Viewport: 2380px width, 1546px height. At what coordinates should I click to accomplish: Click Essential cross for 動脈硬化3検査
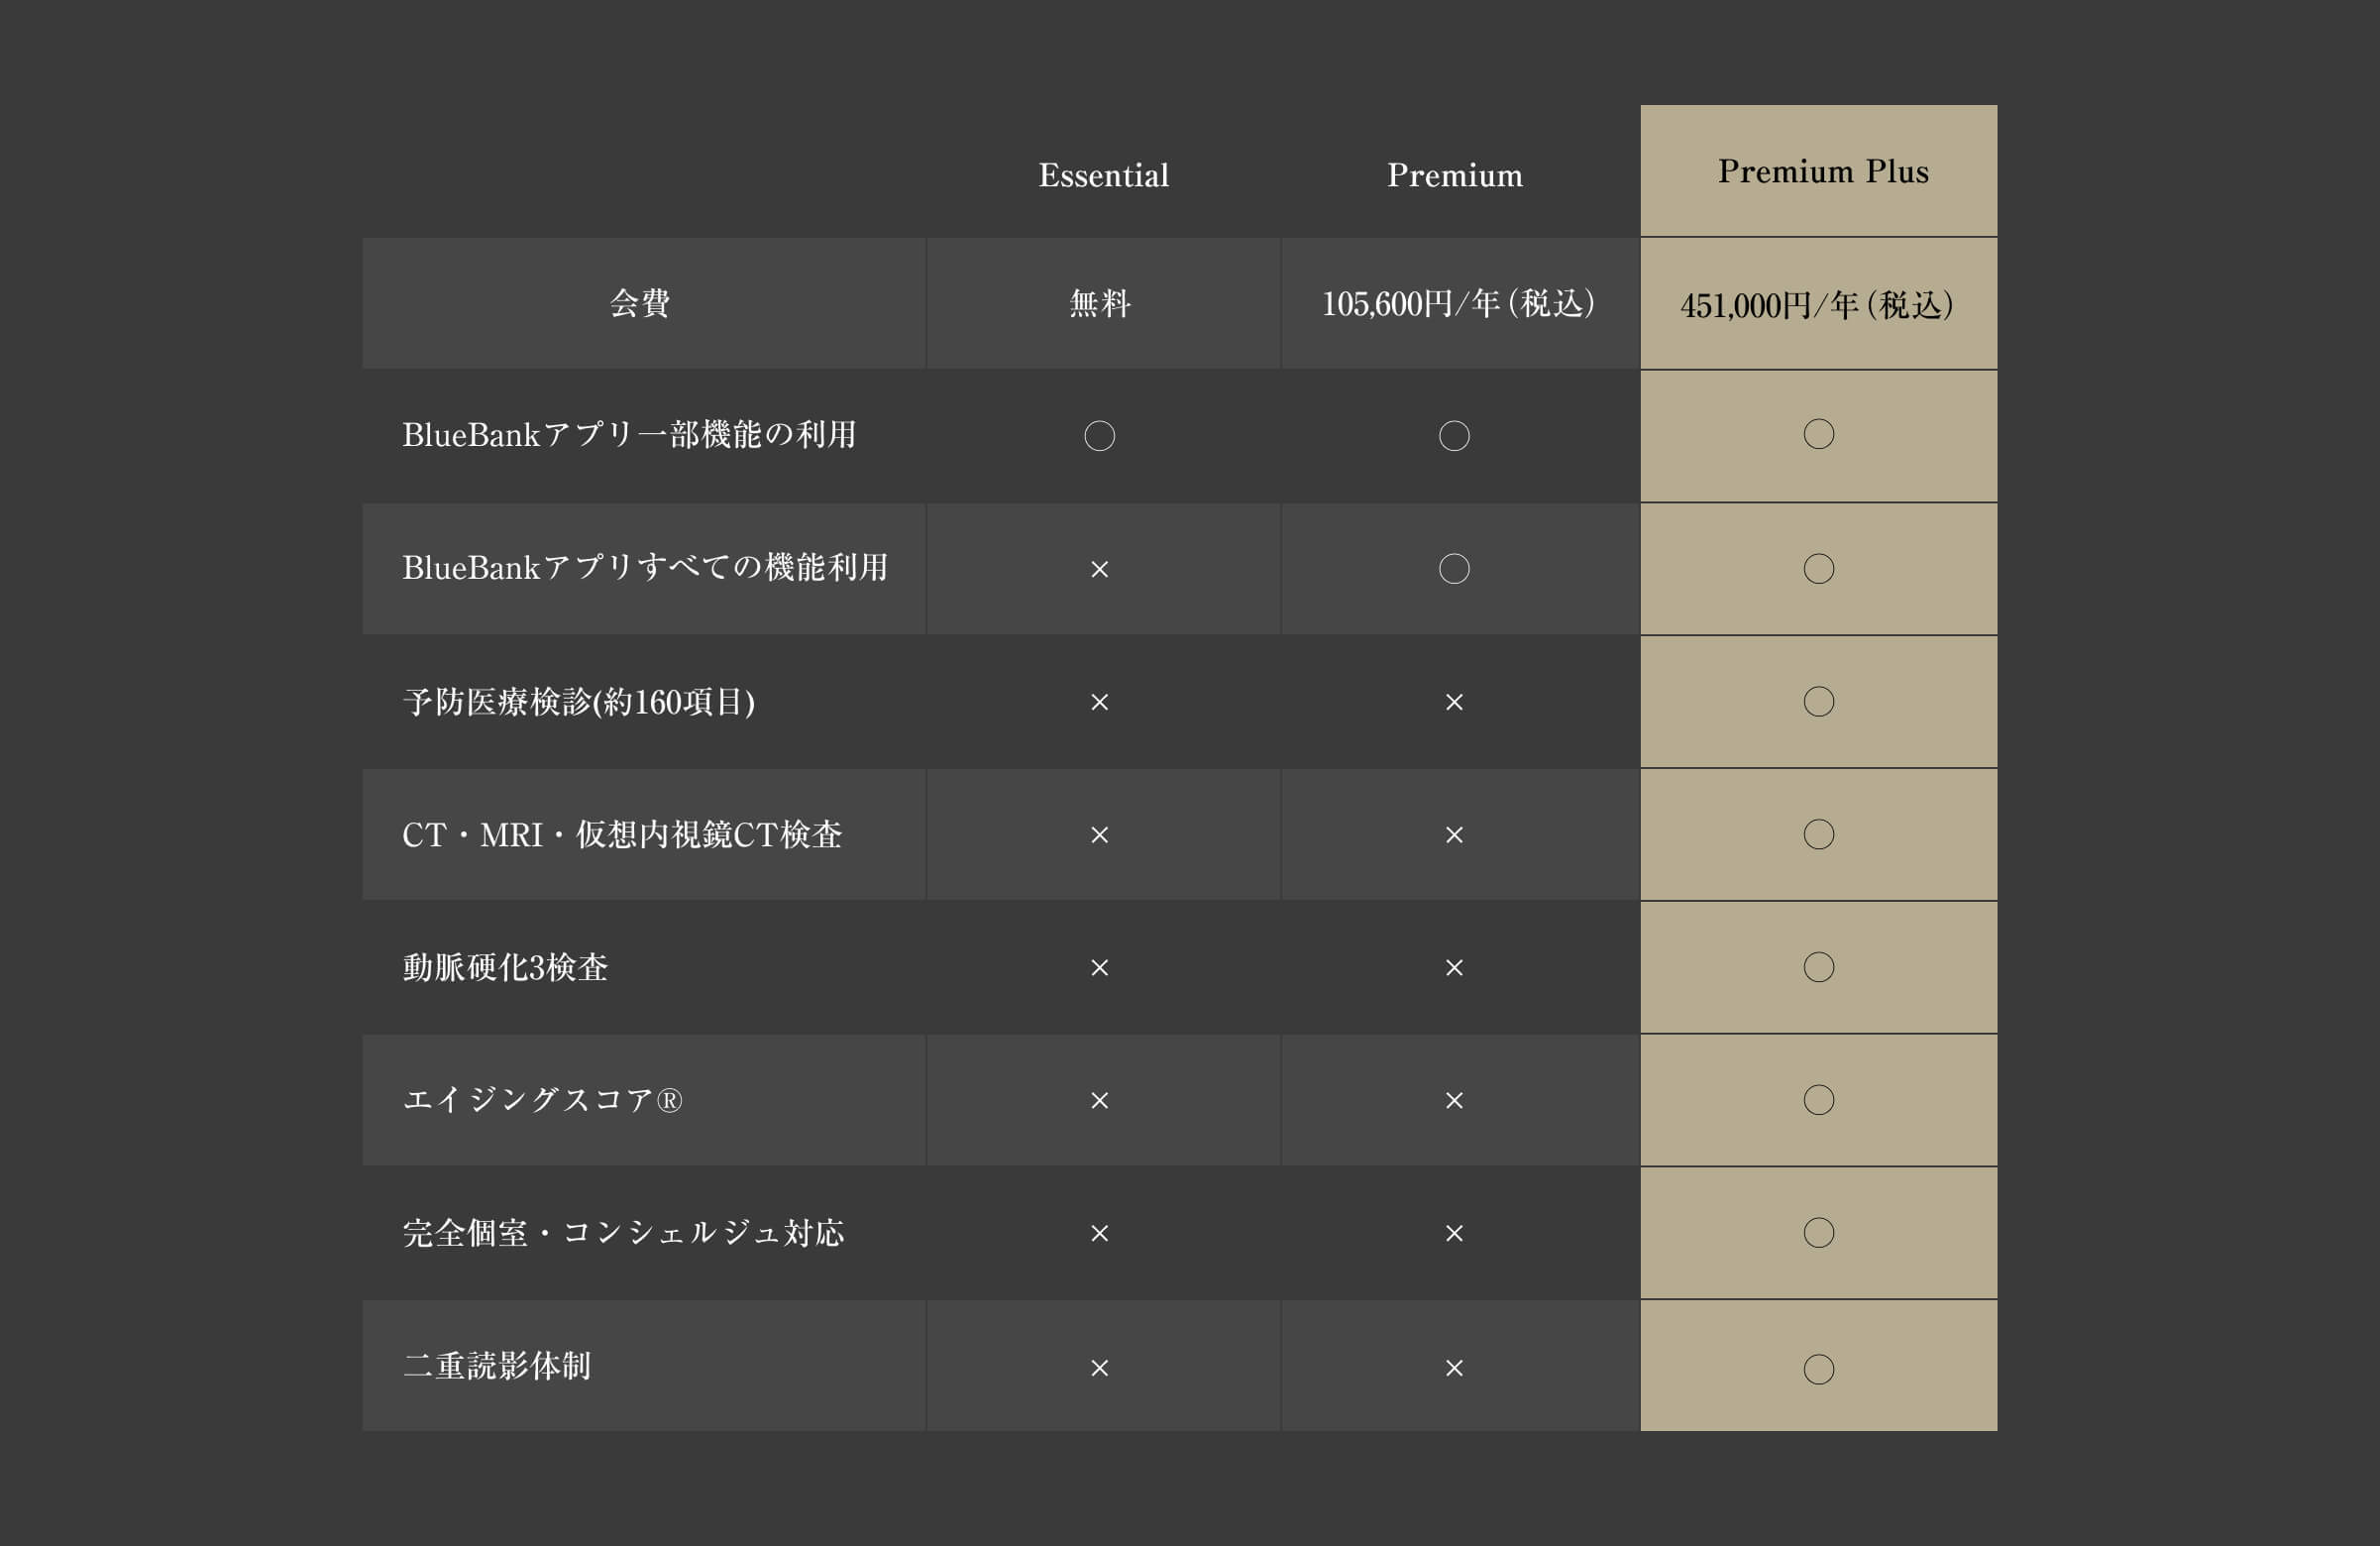pyautogui.click(x=1099, y=968)
